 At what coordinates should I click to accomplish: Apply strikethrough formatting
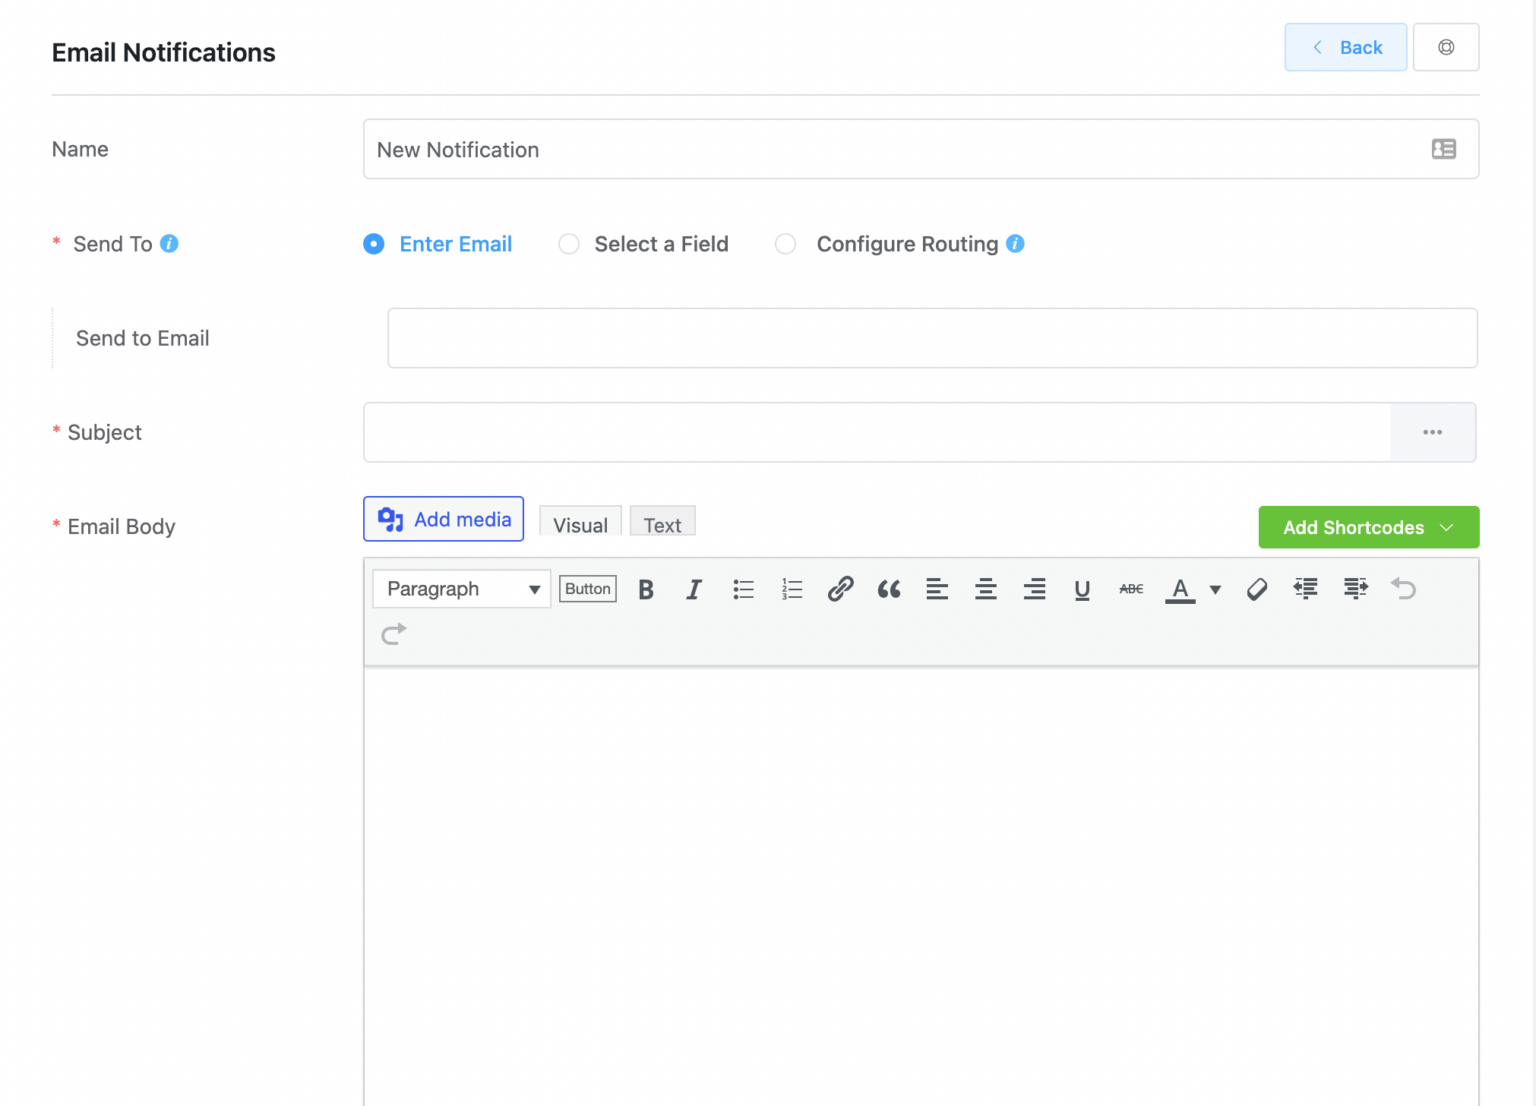coord(1130,589)
